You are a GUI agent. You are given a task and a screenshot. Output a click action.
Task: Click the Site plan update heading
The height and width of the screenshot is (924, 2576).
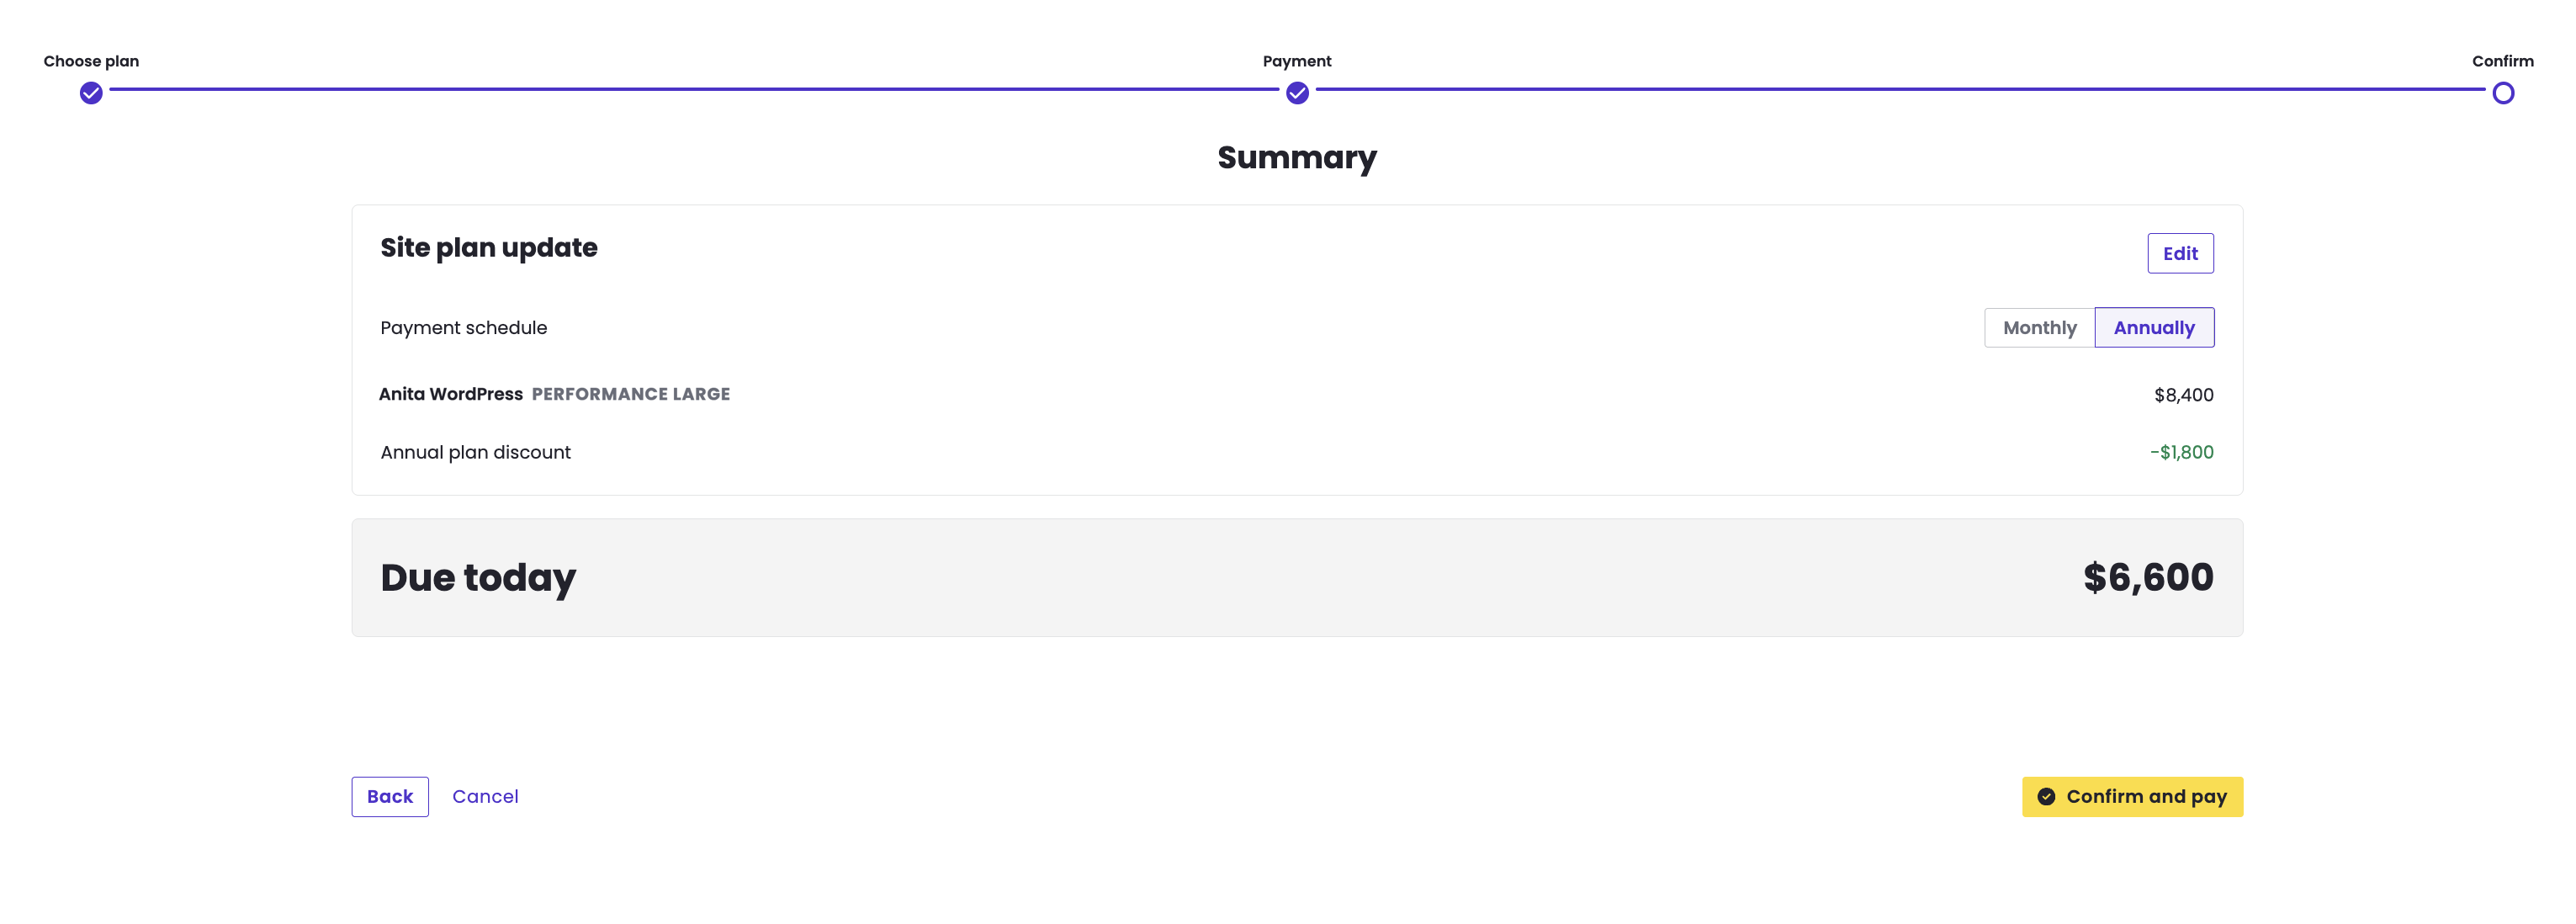point(489,248)
